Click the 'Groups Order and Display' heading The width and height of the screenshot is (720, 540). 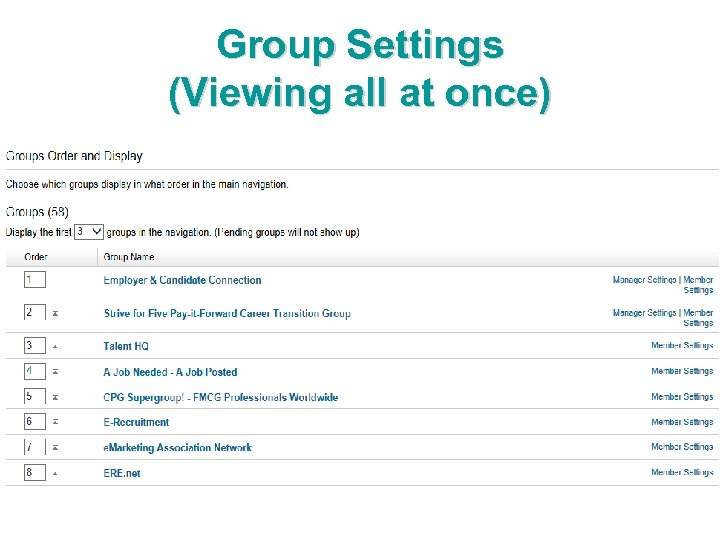[74, 156]
